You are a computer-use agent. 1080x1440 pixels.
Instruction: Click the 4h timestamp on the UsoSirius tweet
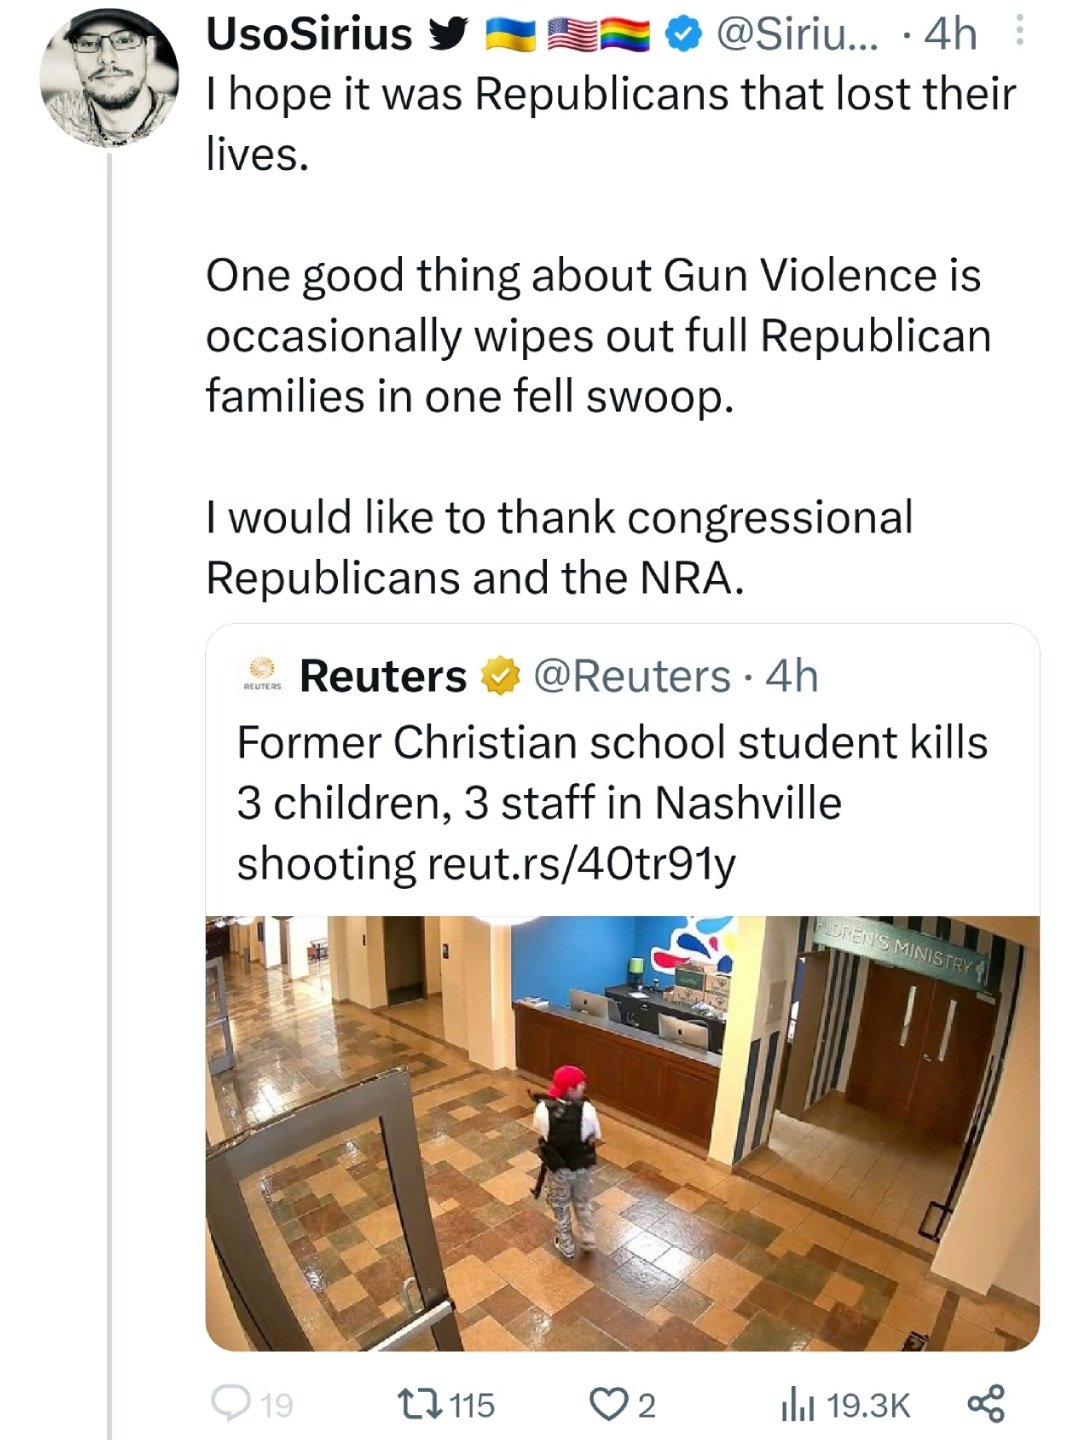point(950,35)
